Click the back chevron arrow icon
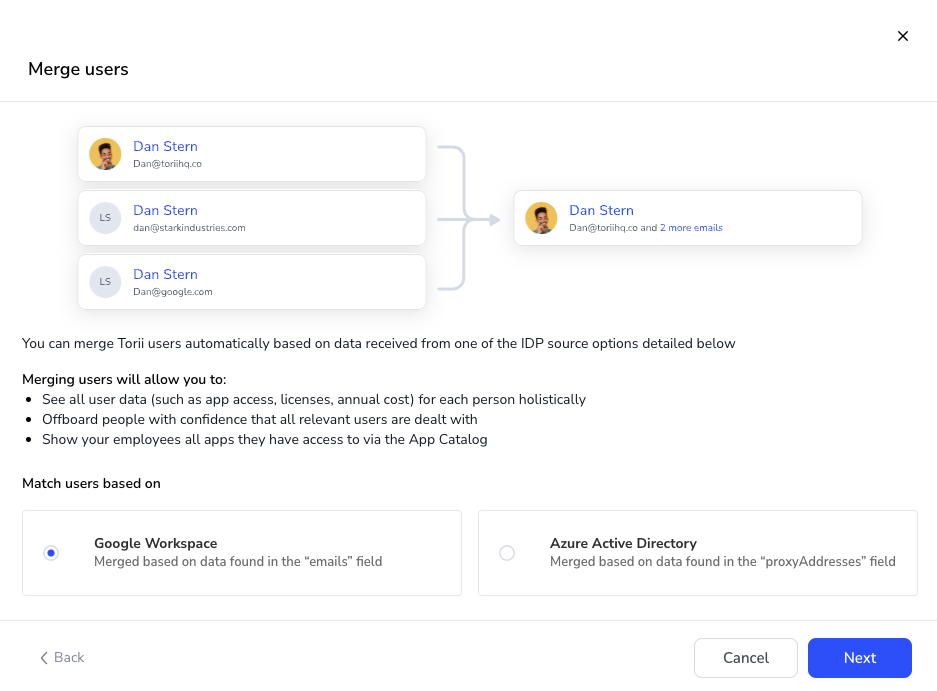This screenshot has height=691, width=937. pos(44,658)
